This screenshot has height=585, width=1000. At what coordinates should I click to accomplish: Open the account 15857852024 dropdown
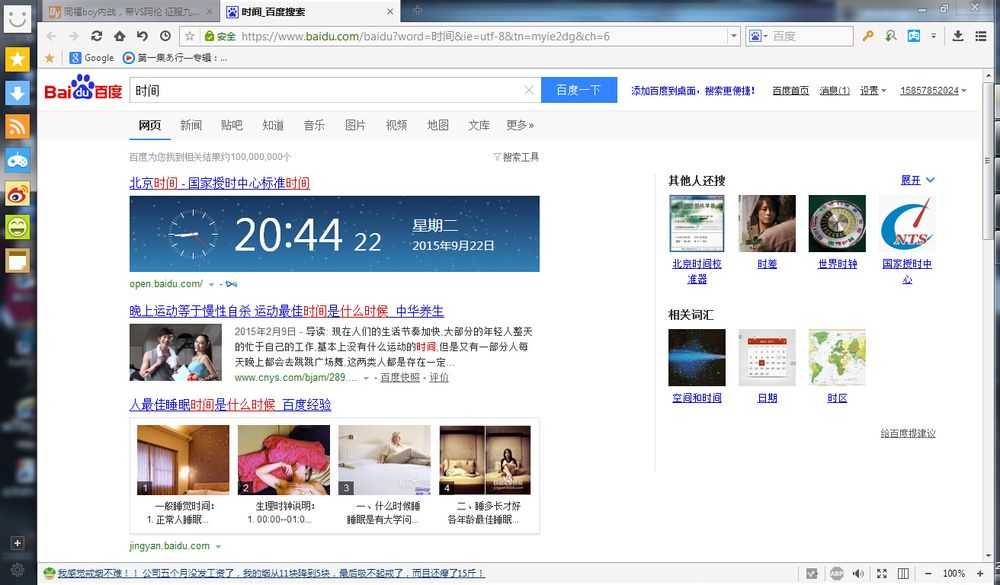click(x=933, y=91)
